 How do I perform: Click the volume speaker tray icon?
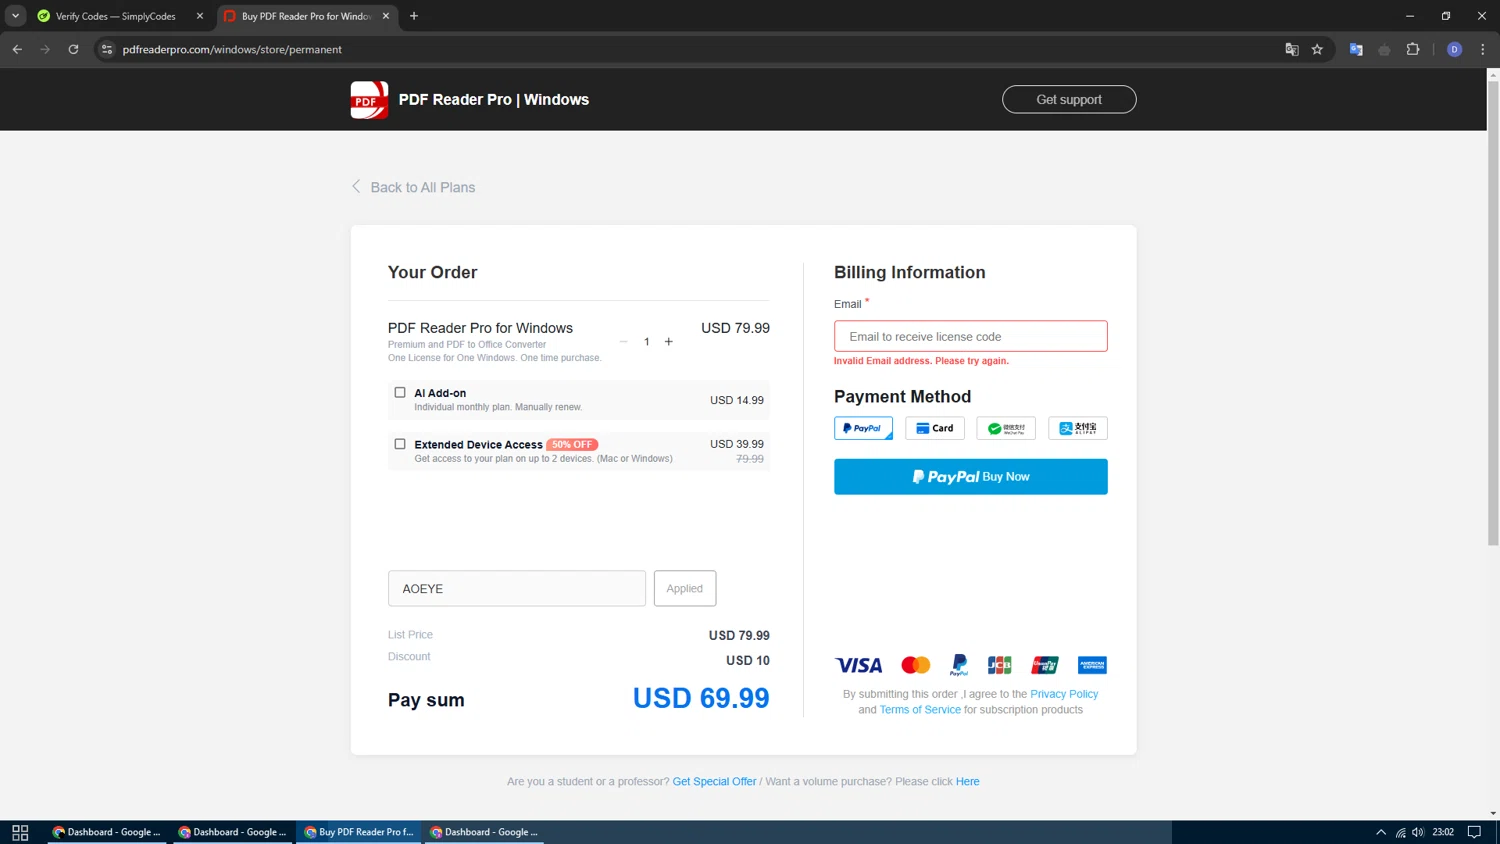[x=1418, y=832]
